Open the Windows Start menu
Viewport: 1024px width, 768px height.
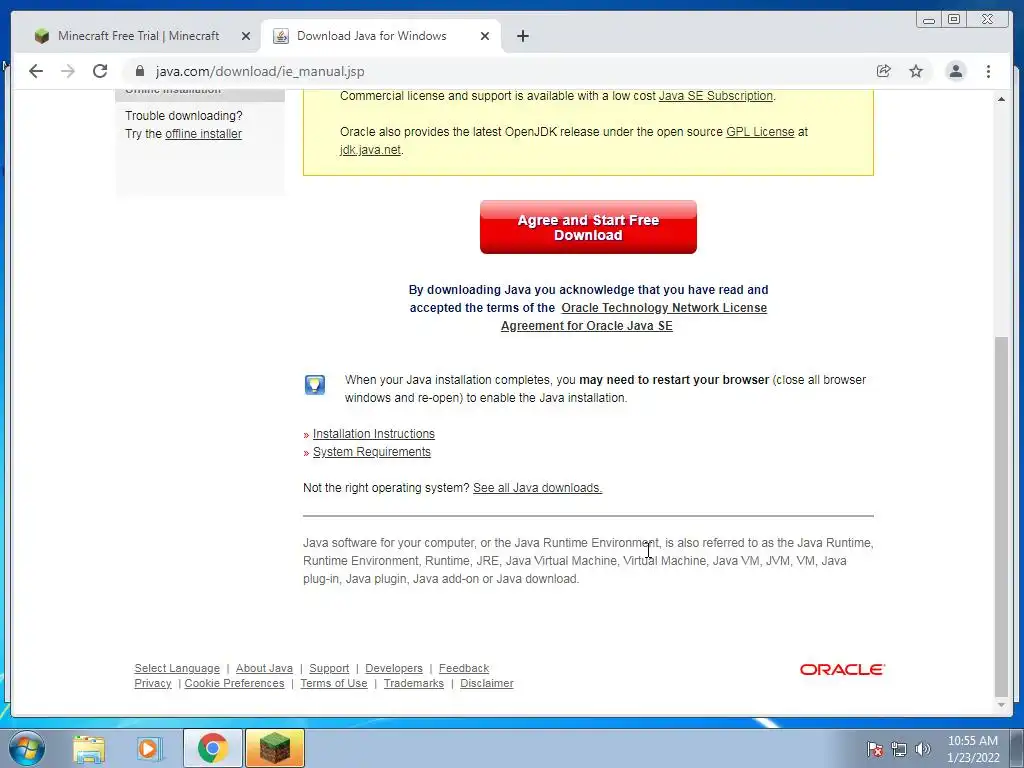tap(27, 748)
